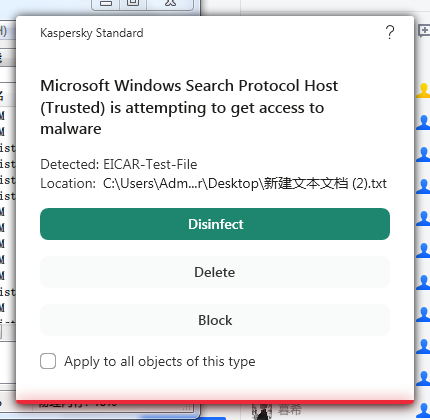Enable Apply to all objects checkbox
This screenshot has width=430, height=420.
[x=48, y=361]
